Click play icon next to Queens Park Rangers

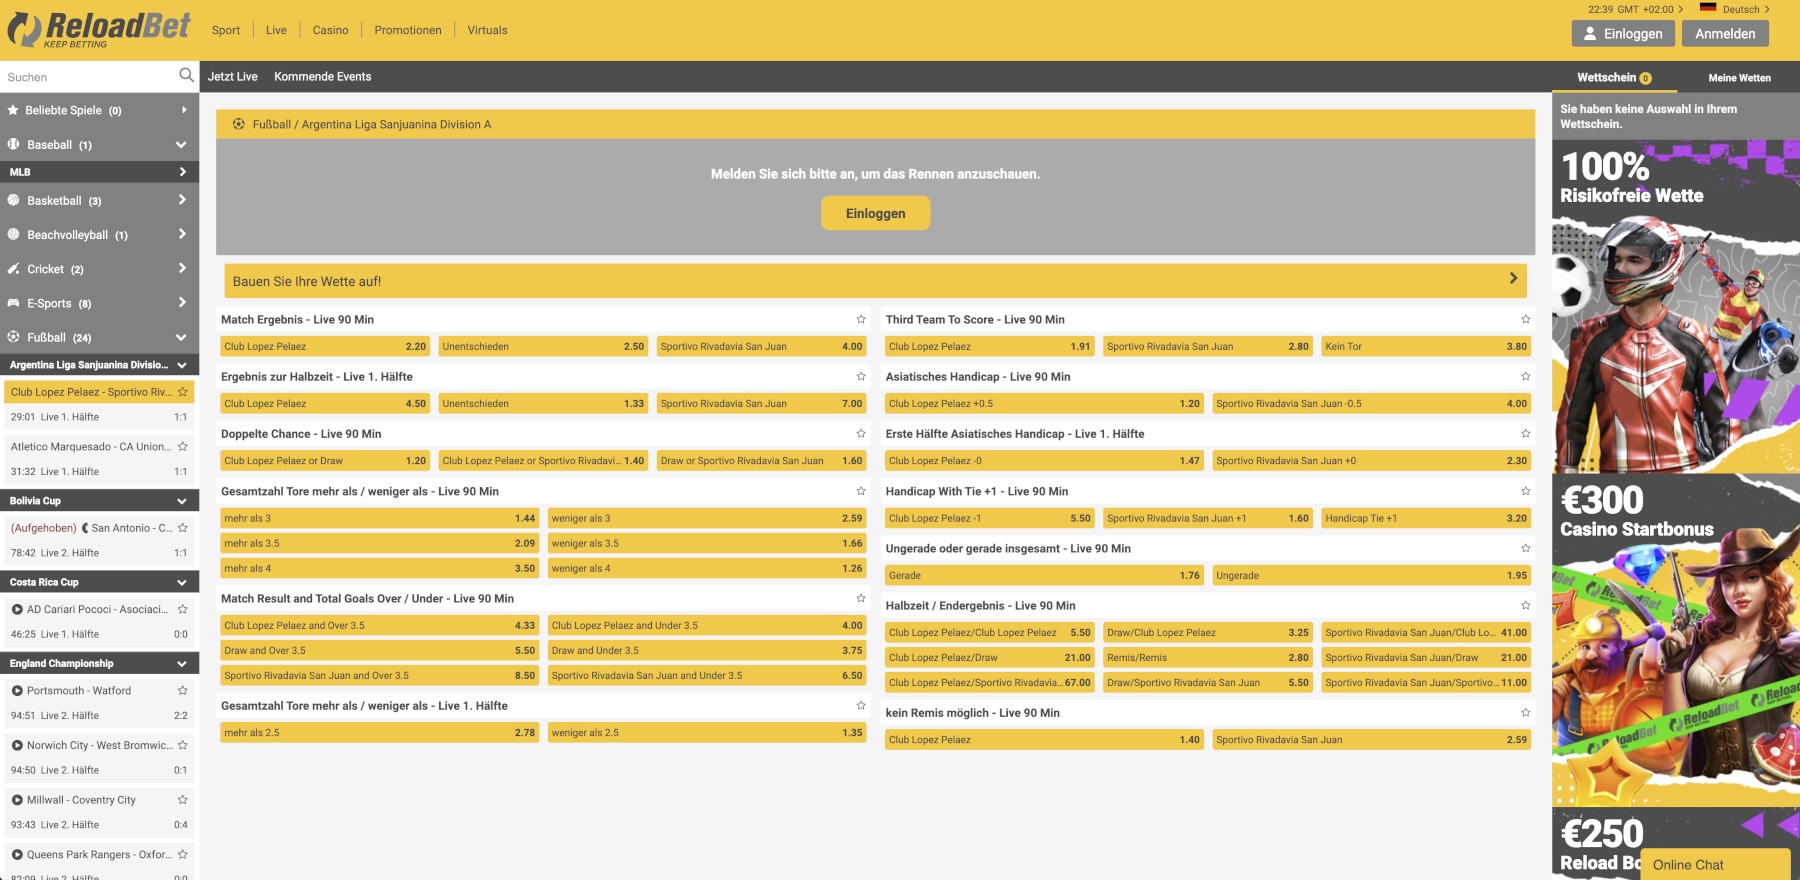coord(17,855)
